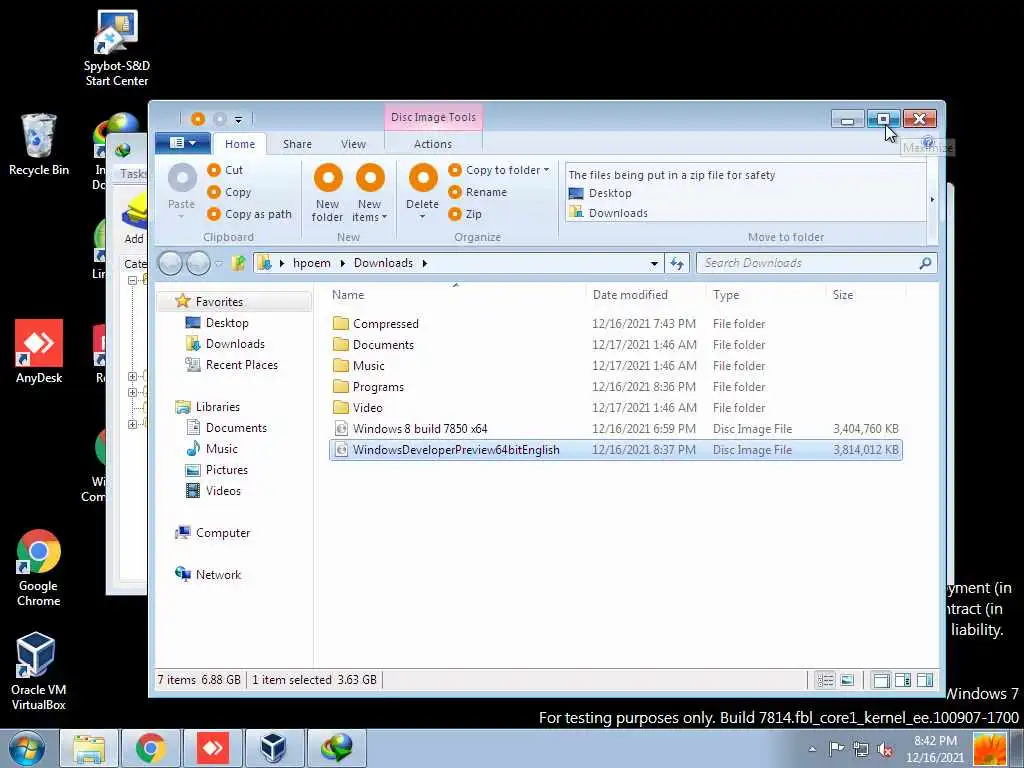Sort by the Type column header

click(x=765, y=295)
